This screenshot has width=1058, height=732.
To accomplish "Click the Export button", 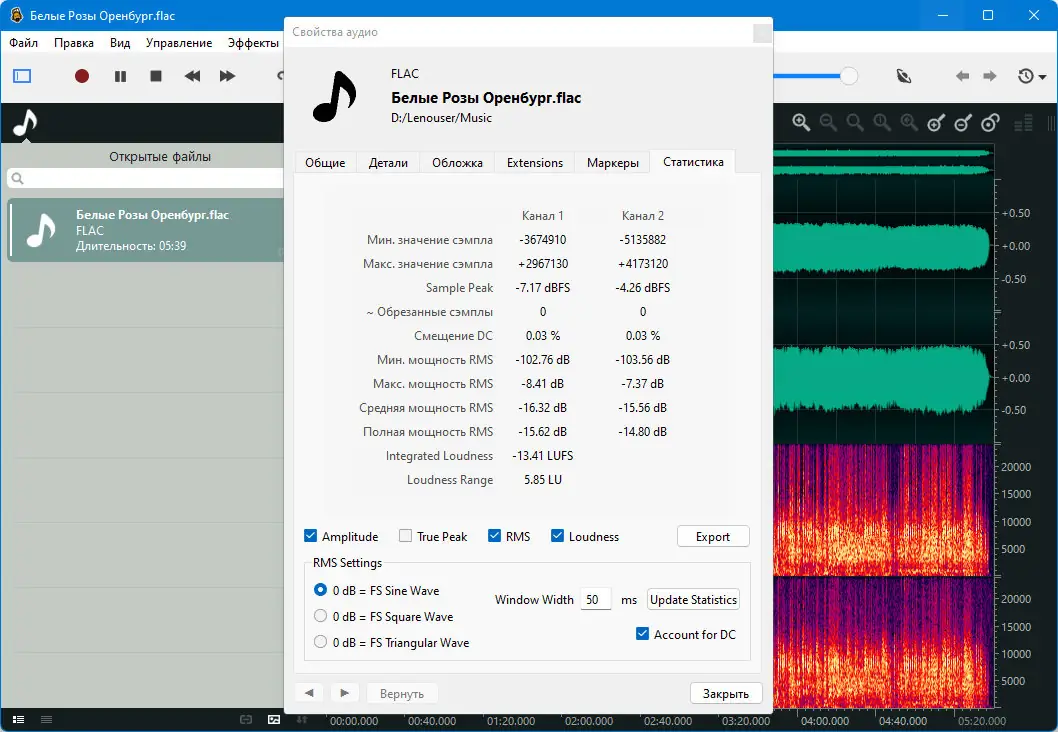I will click(712, 536).
